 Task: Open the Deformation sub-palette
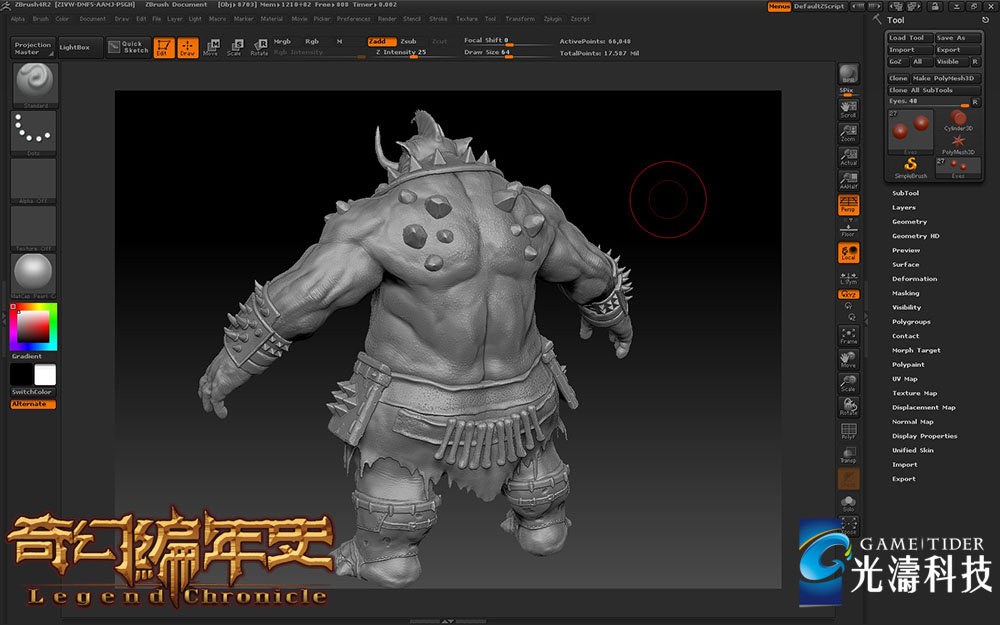tap(914, 279)
